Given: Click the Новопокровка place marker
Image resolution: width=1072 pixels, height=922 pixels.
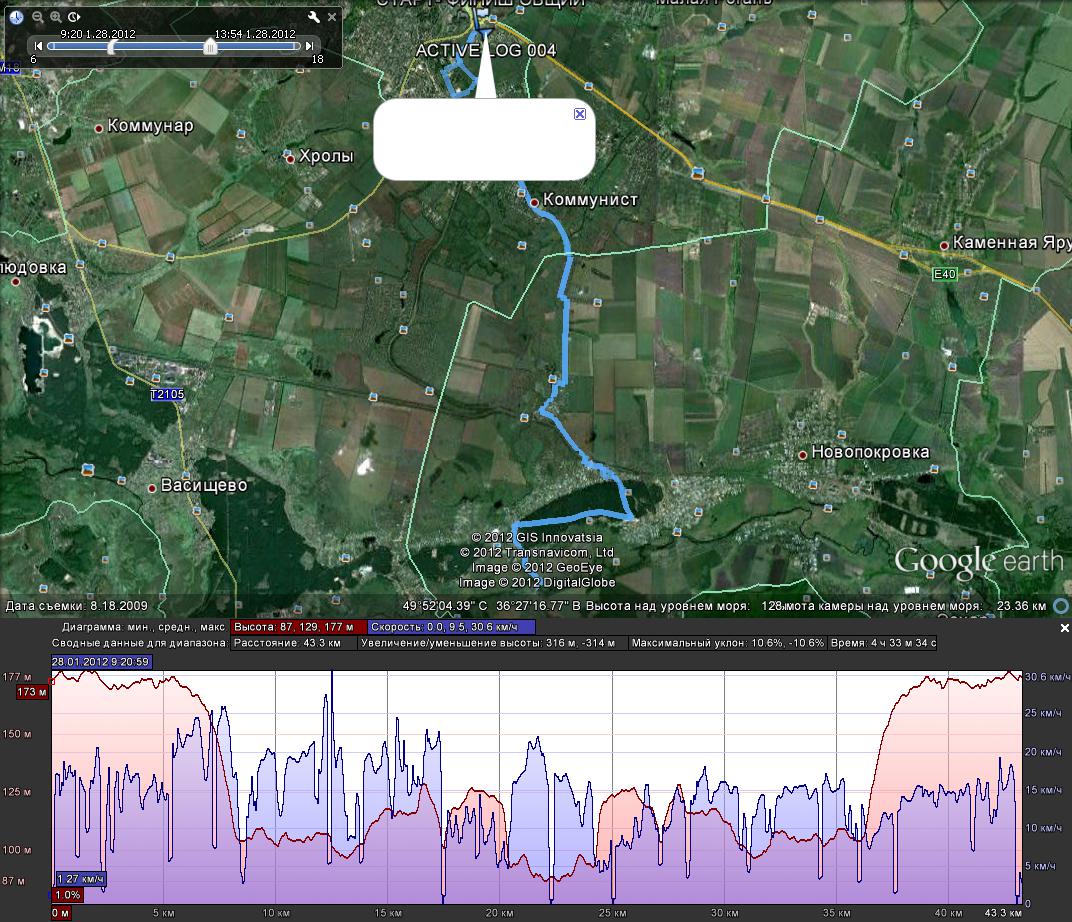Looking at the screenshot, I should [802, 454].
